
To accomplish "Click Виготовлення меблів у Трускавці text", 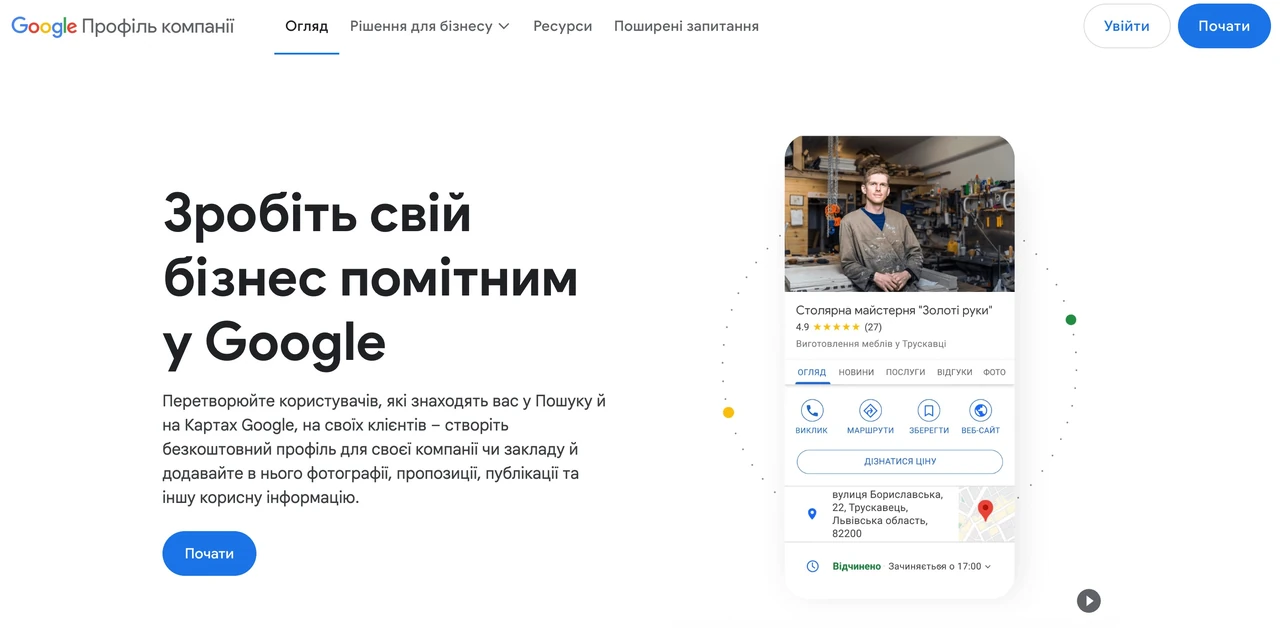I will pos(871,344).
